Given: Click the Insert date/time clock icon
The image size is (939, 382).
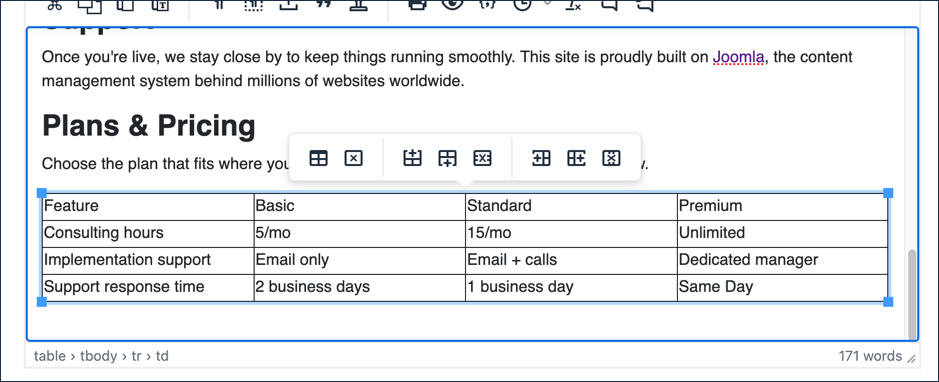Looking at the screenshot, I should [522, 5].
